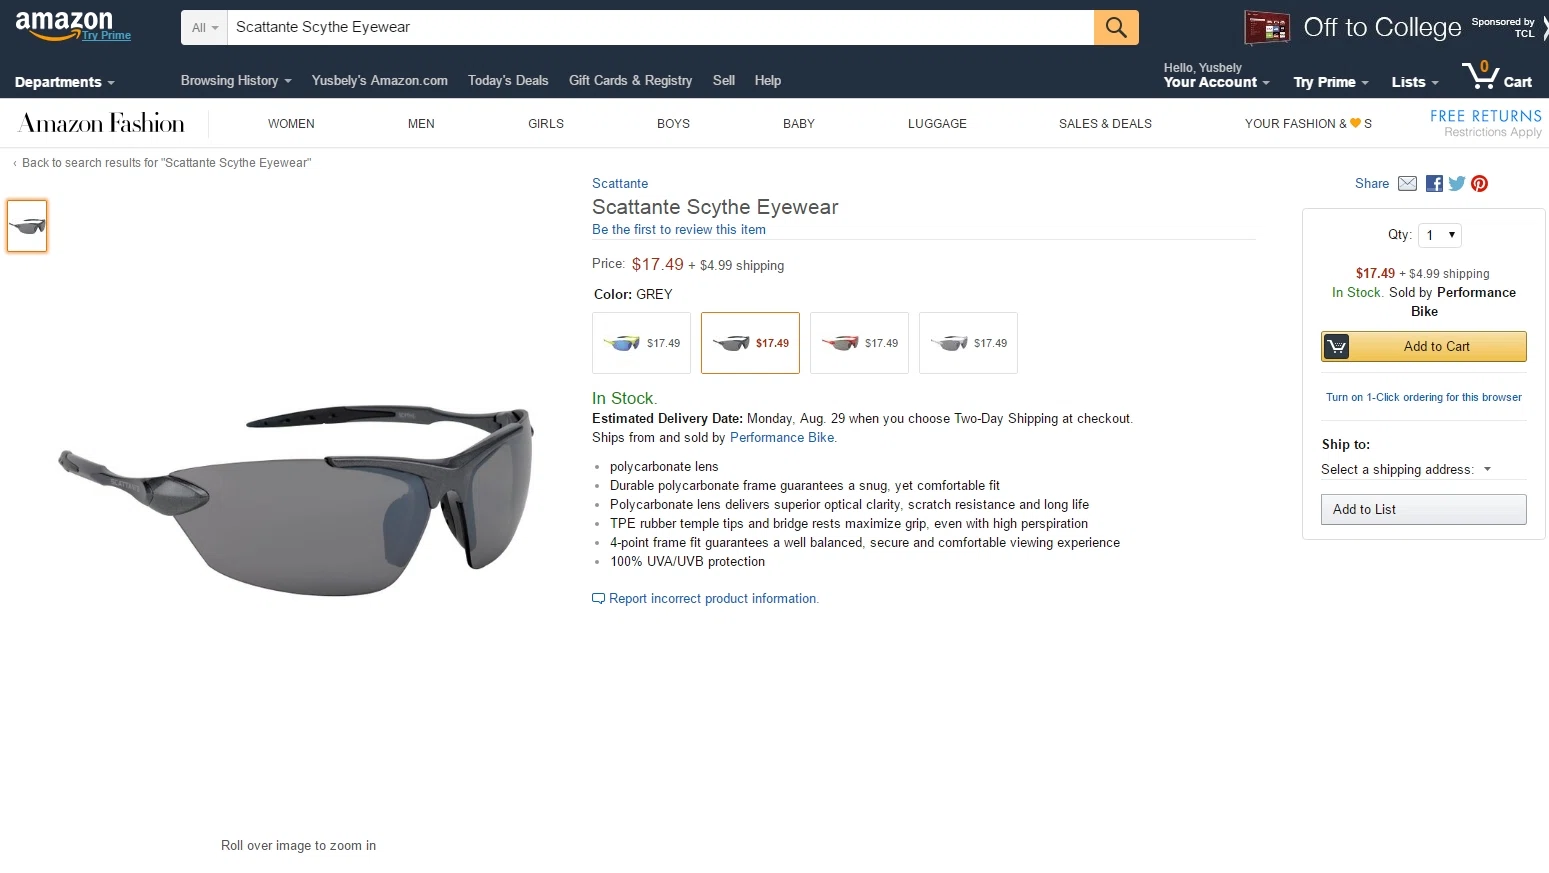This screenshot has height=873, width=1549.
Task: Click Add to List button
Action: pos(1424,509)
